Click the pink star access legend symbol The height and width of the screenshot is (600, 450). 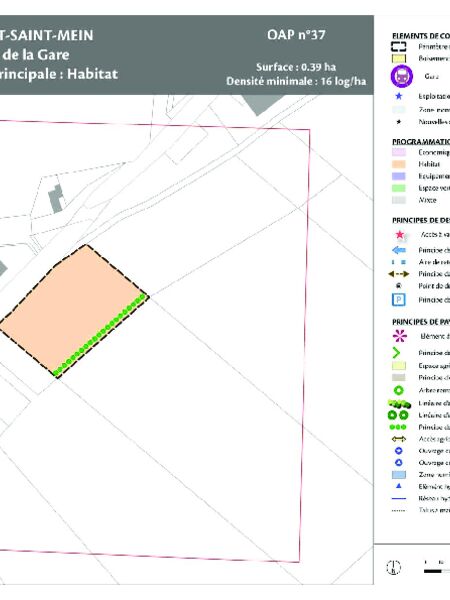pyautogui.click(x=399, y=235)
